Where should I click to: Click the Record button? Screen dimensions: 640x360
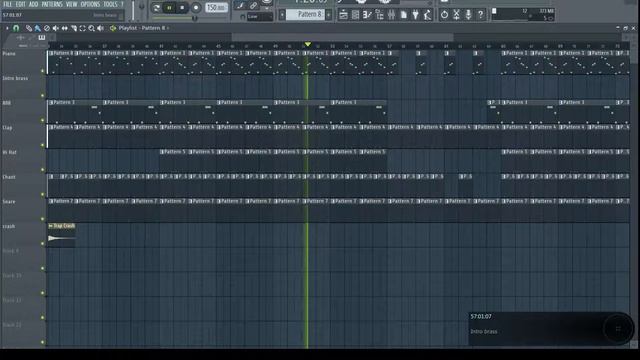pos(196,8)
